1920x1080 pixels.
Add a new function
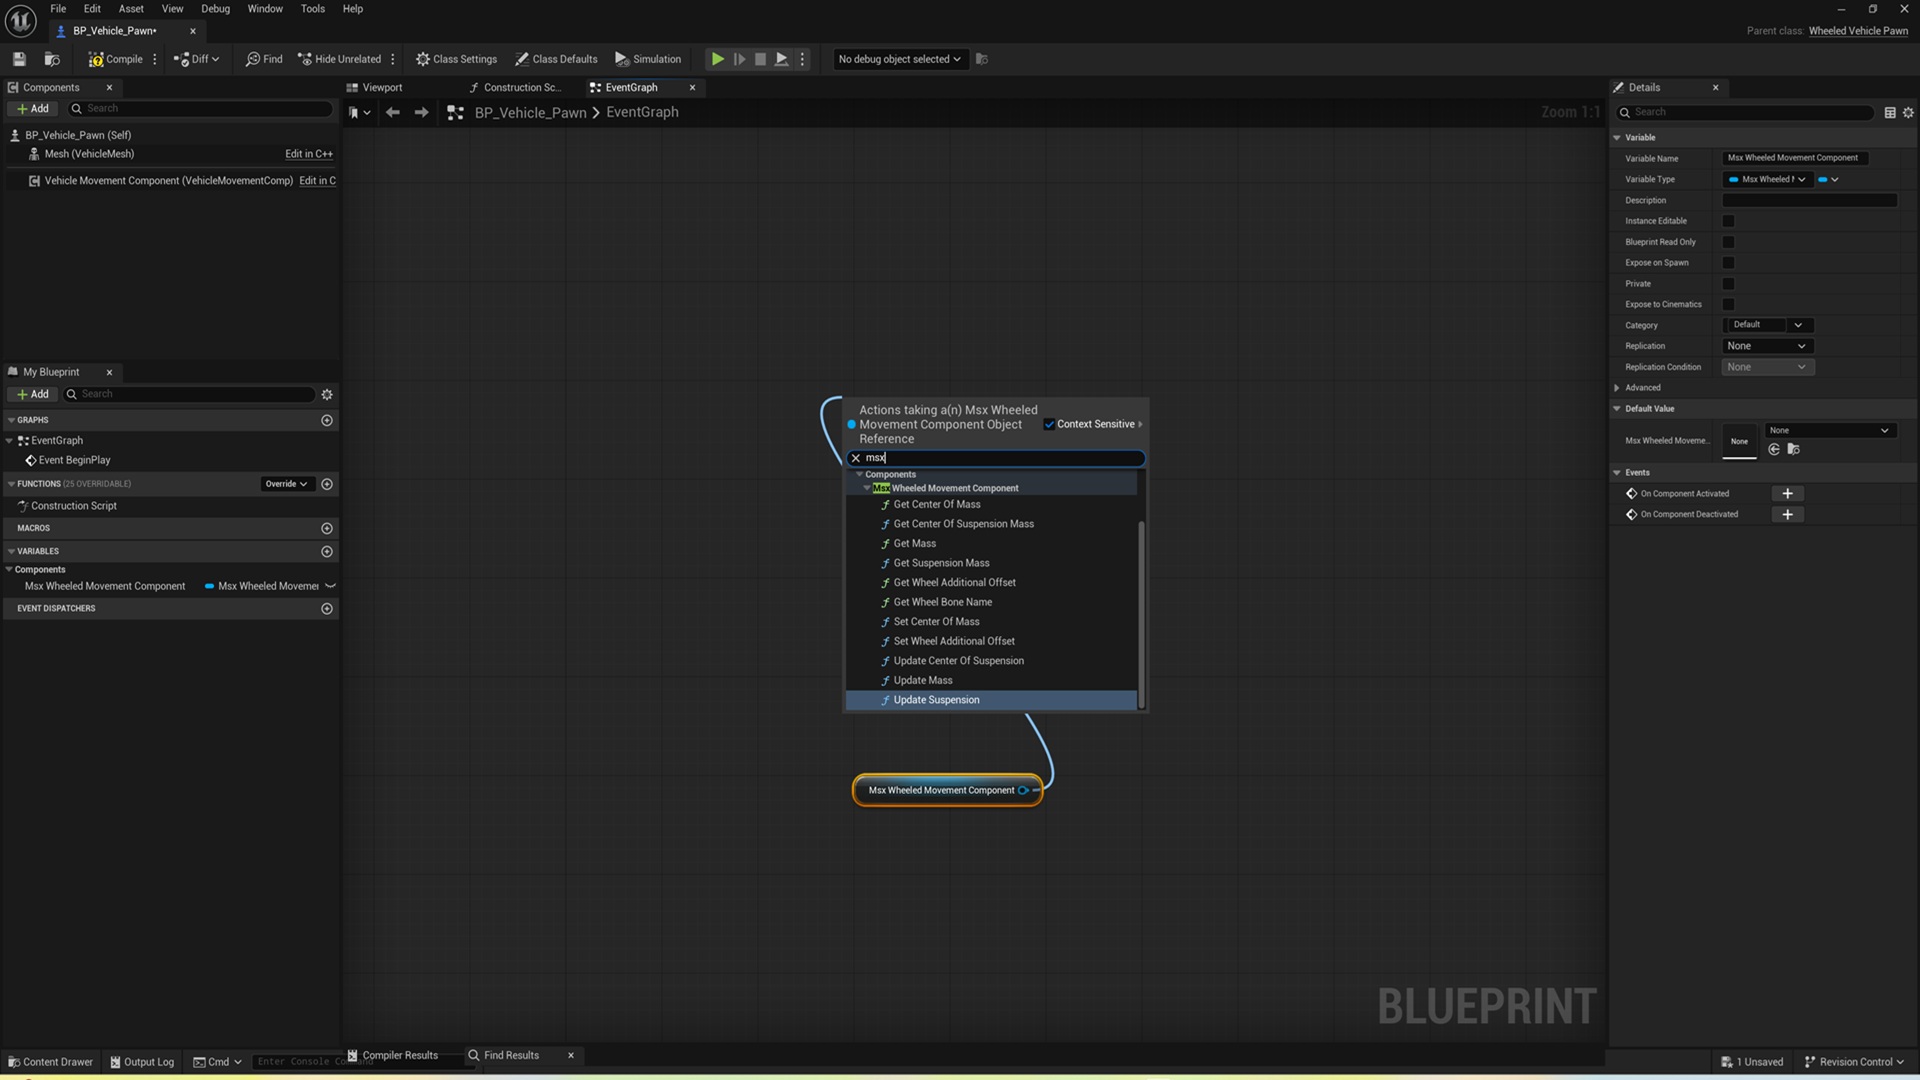pos(327,484)
